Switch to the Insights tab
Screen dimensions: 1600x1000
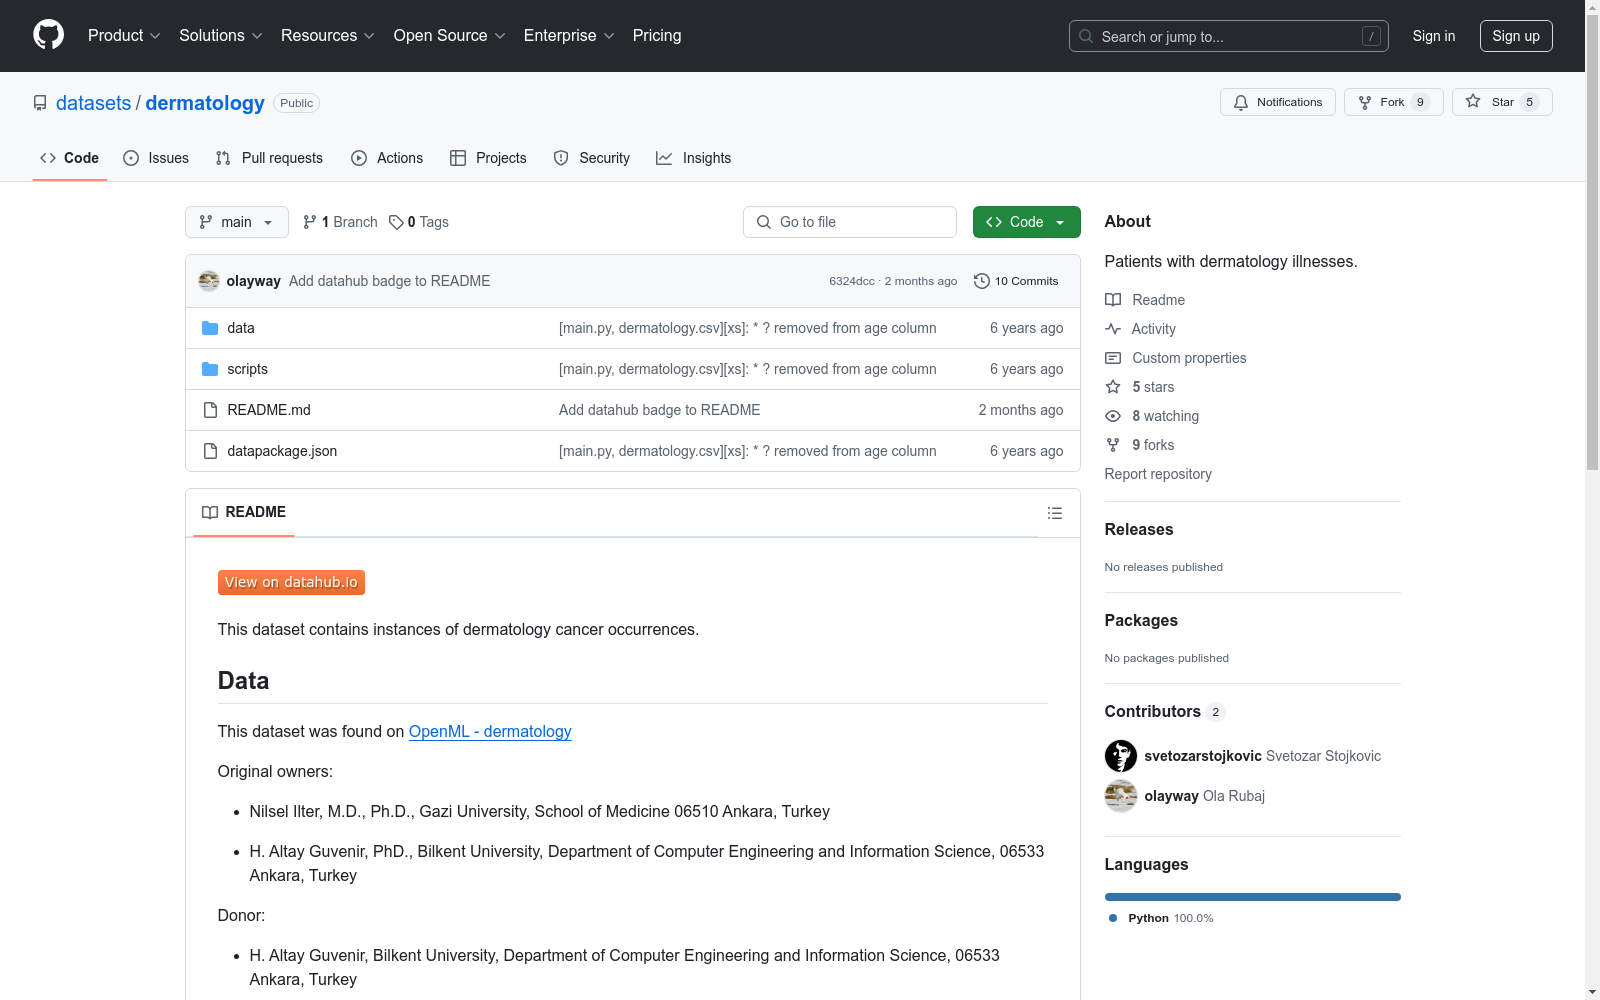point(694,158)
